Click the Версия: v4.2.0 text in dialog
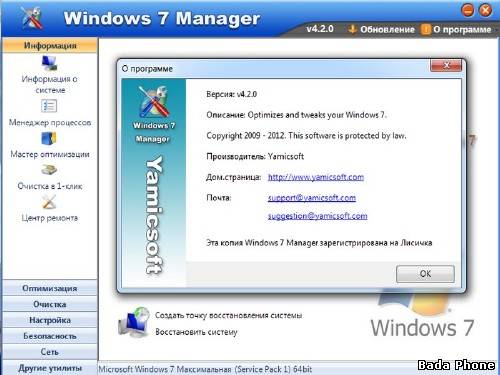The image size is (500, 375). [x=231, y=94]
